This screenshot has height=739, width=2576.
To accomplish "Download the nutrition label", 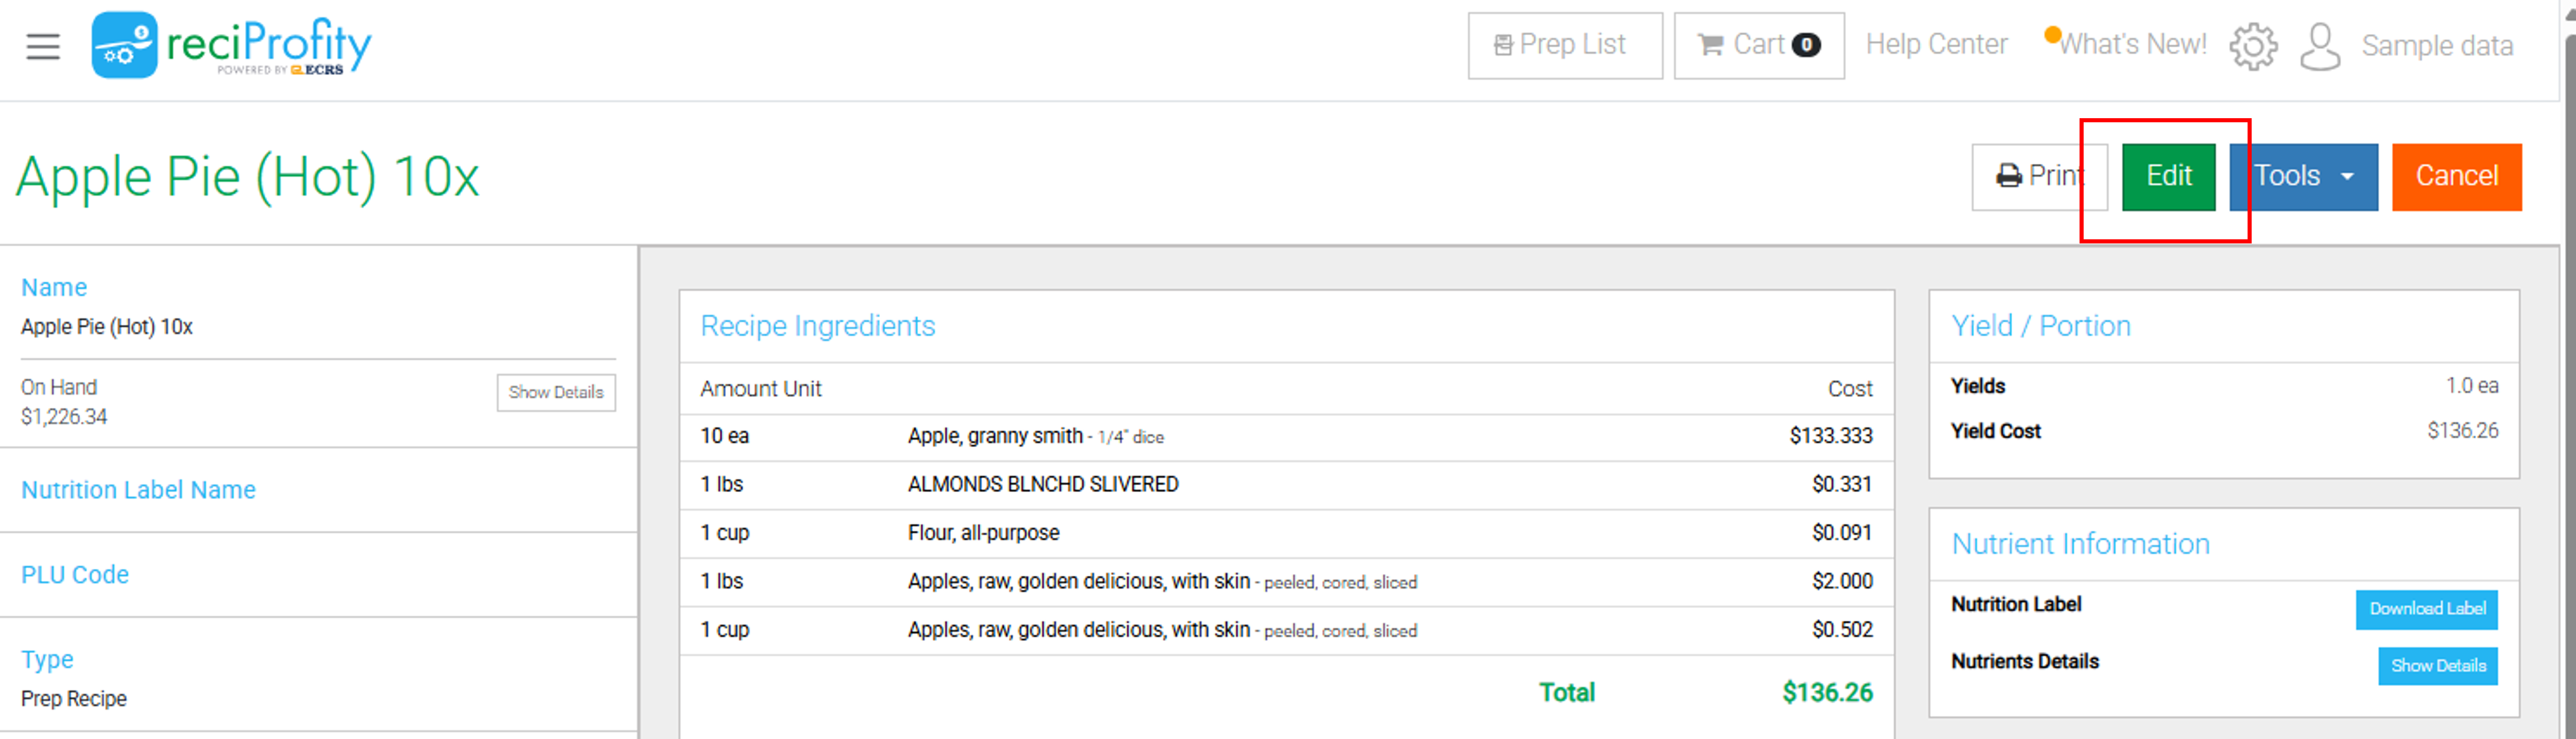I will point(2426,608).
